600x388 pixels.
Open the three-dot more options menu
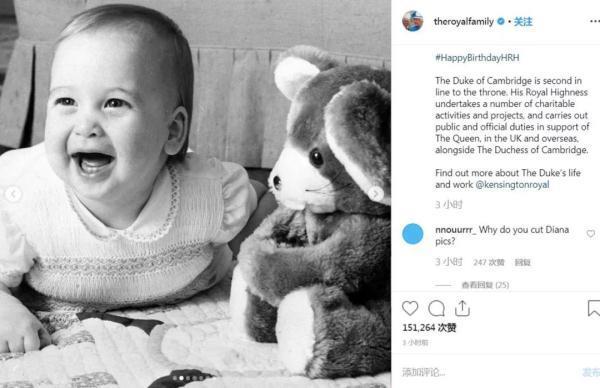(x=595, y=21)
